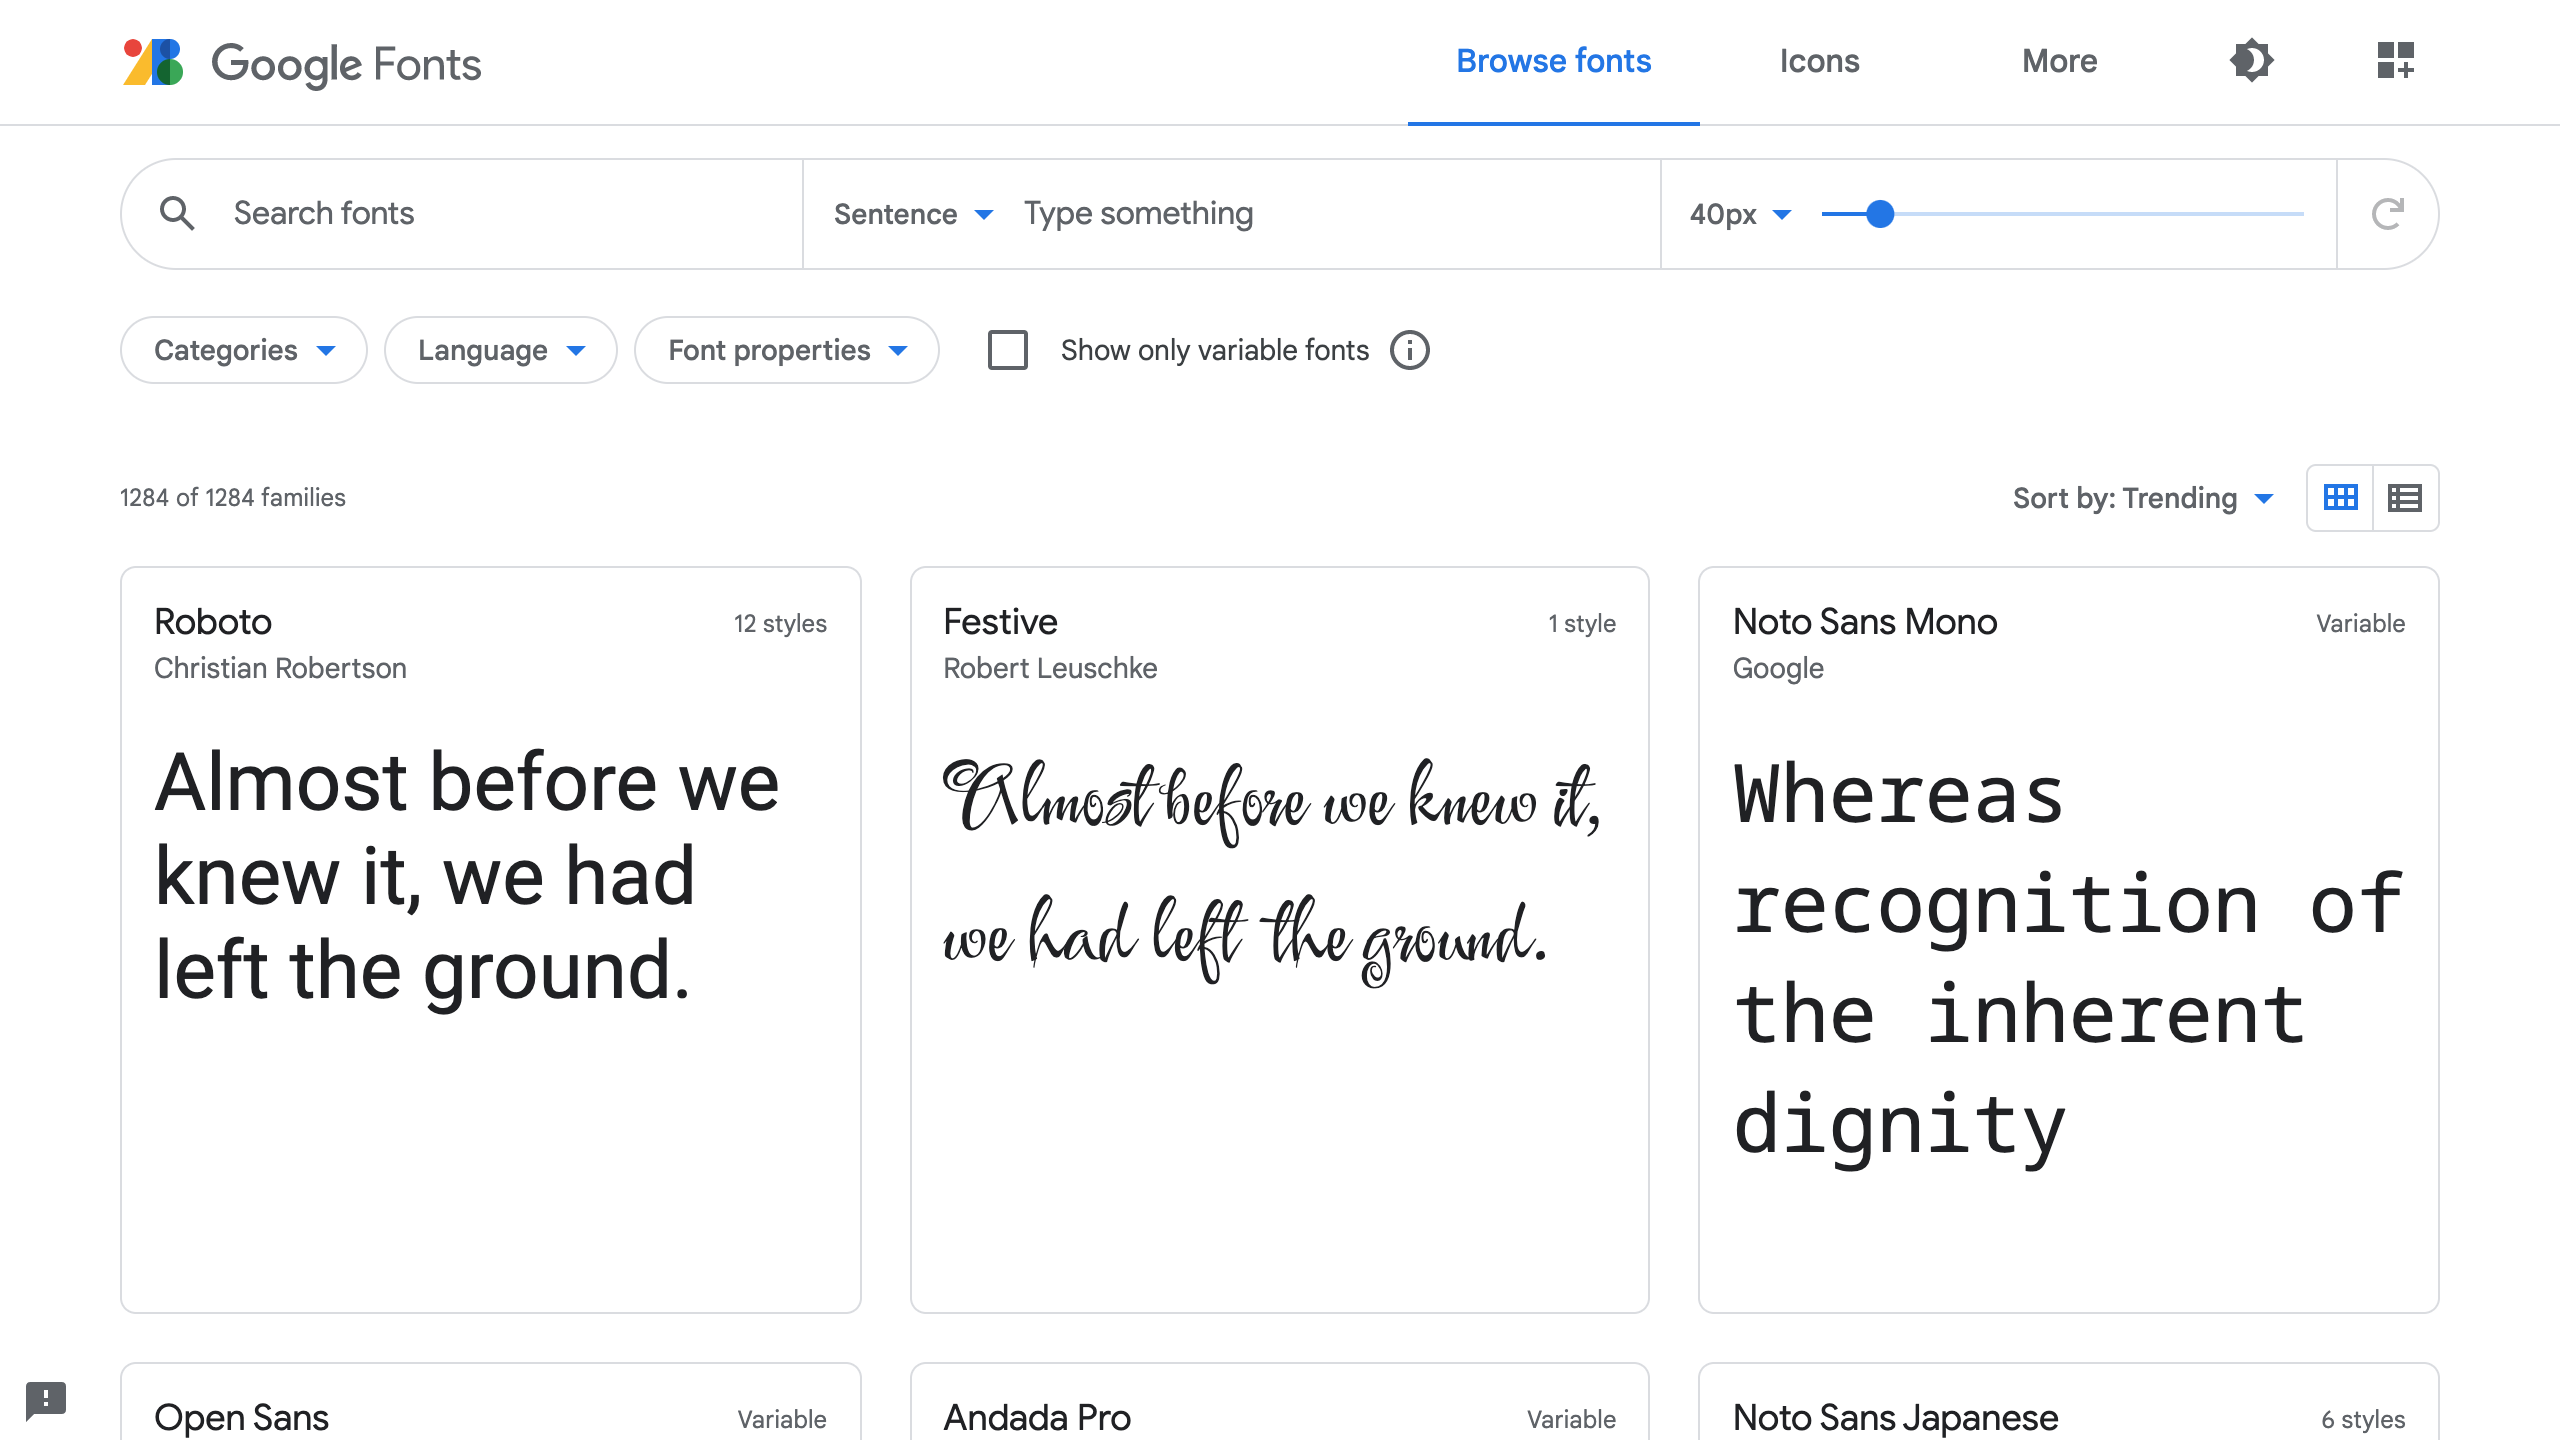
Task: Click the '12 styles' label on Roboto
Action: 780,623
